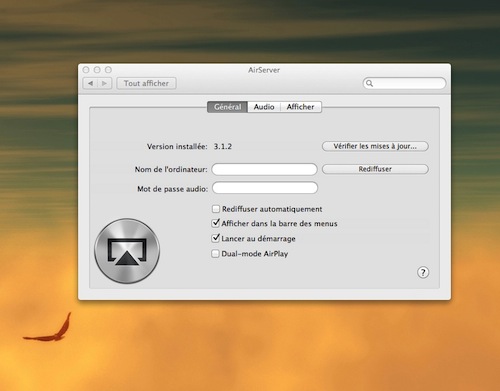This screenshot has width=500, height=391.
Task: Click the Rediffuser button
Action: (375, 169)
